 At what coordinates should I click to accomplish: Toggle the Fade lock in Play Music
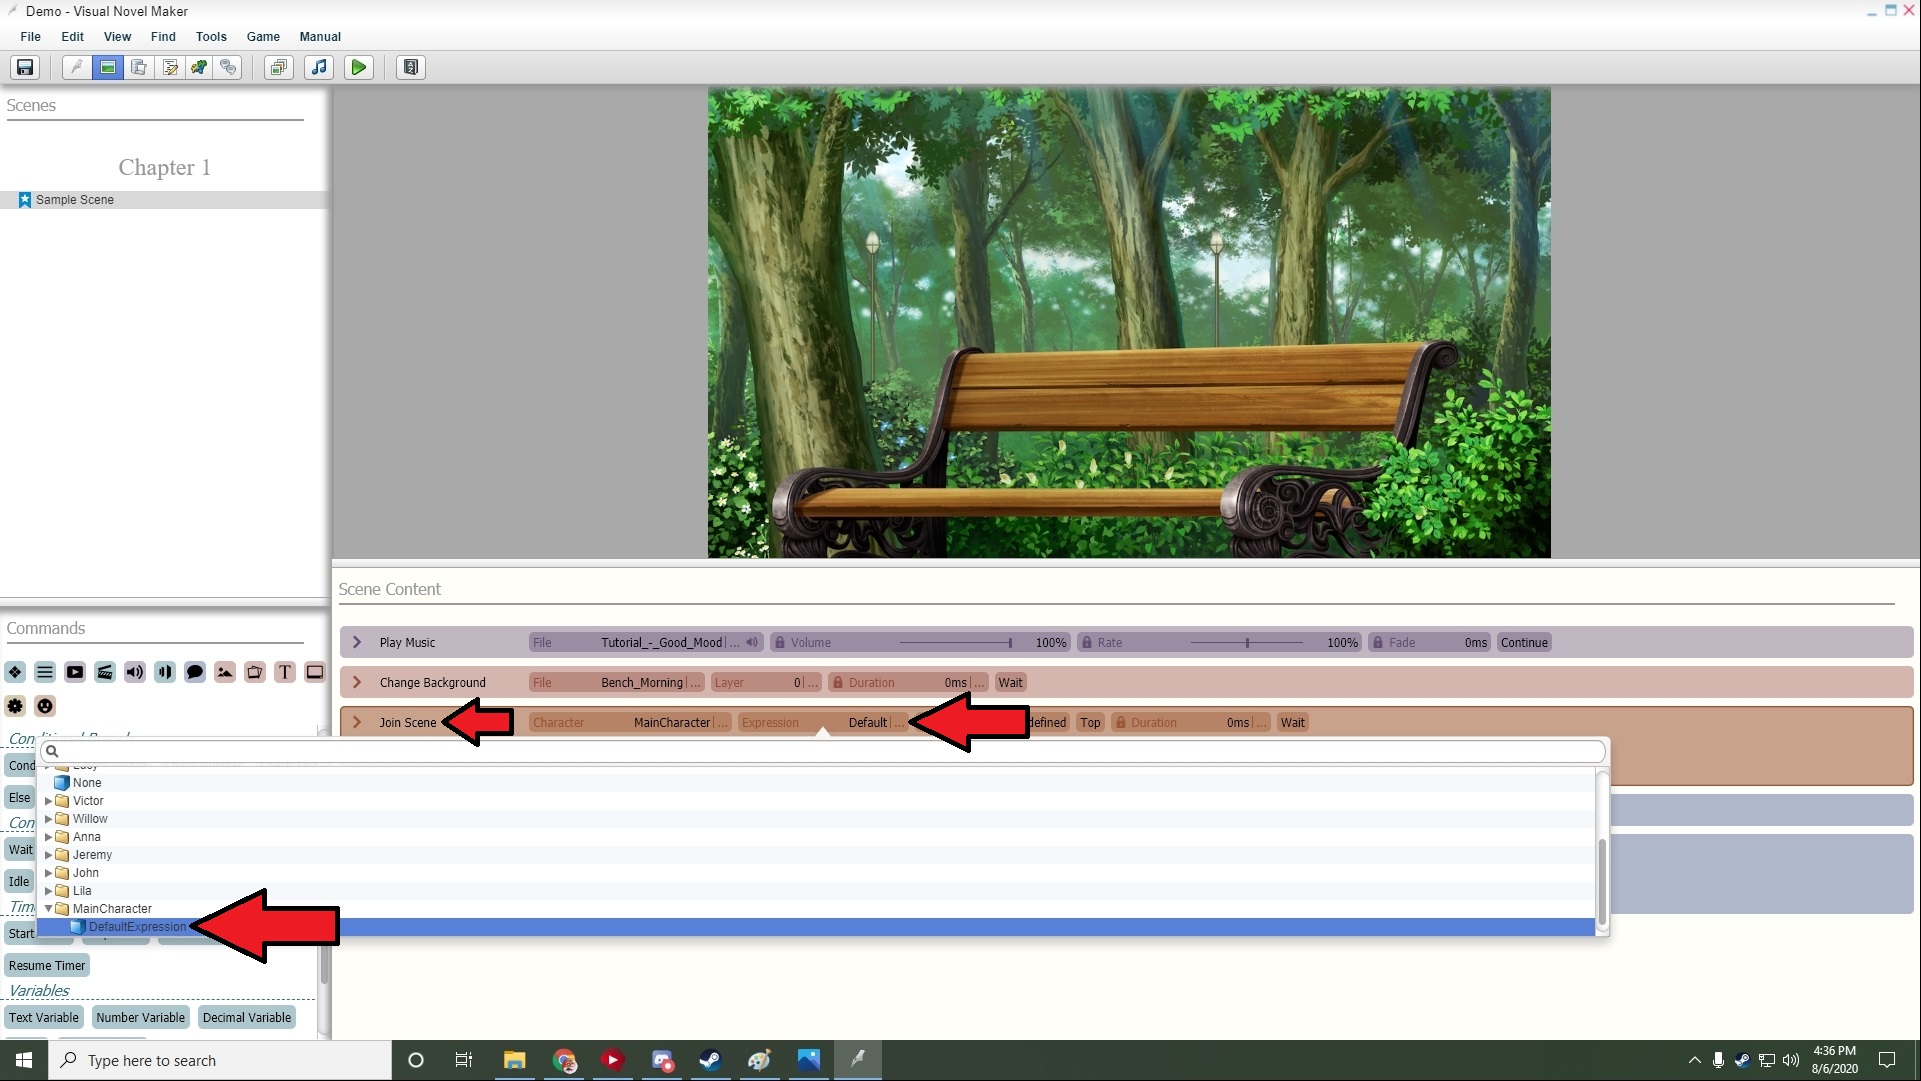coord(1378,643)
